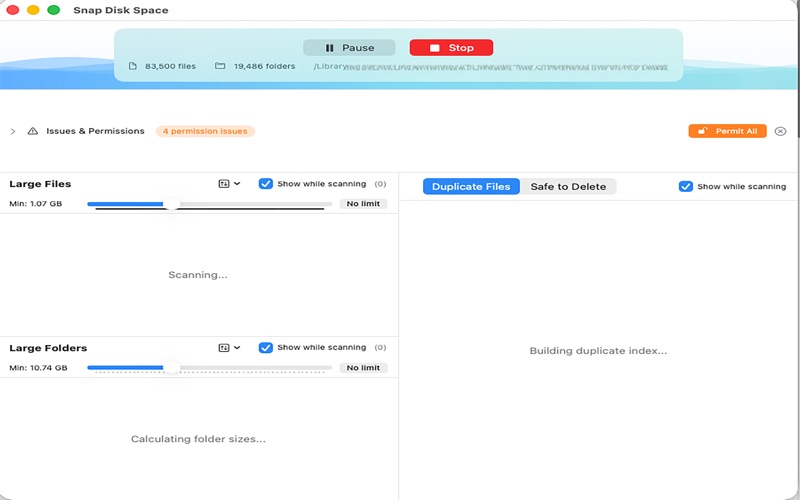The width and height of the screenshot is (800, 500).
Task: Click No limit for Large Folders
Action: pyautogui.click(x=363, y=367)
